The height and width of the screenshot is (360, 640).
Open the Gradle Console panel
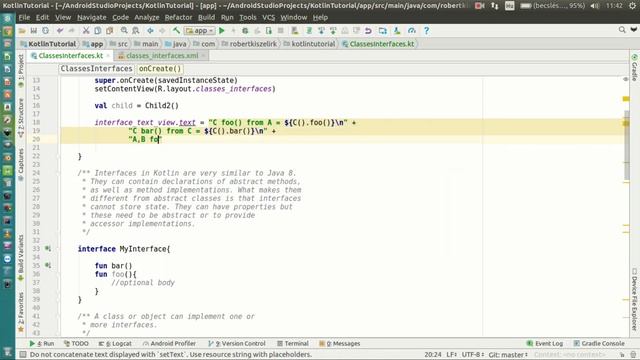tap(599, 344)
